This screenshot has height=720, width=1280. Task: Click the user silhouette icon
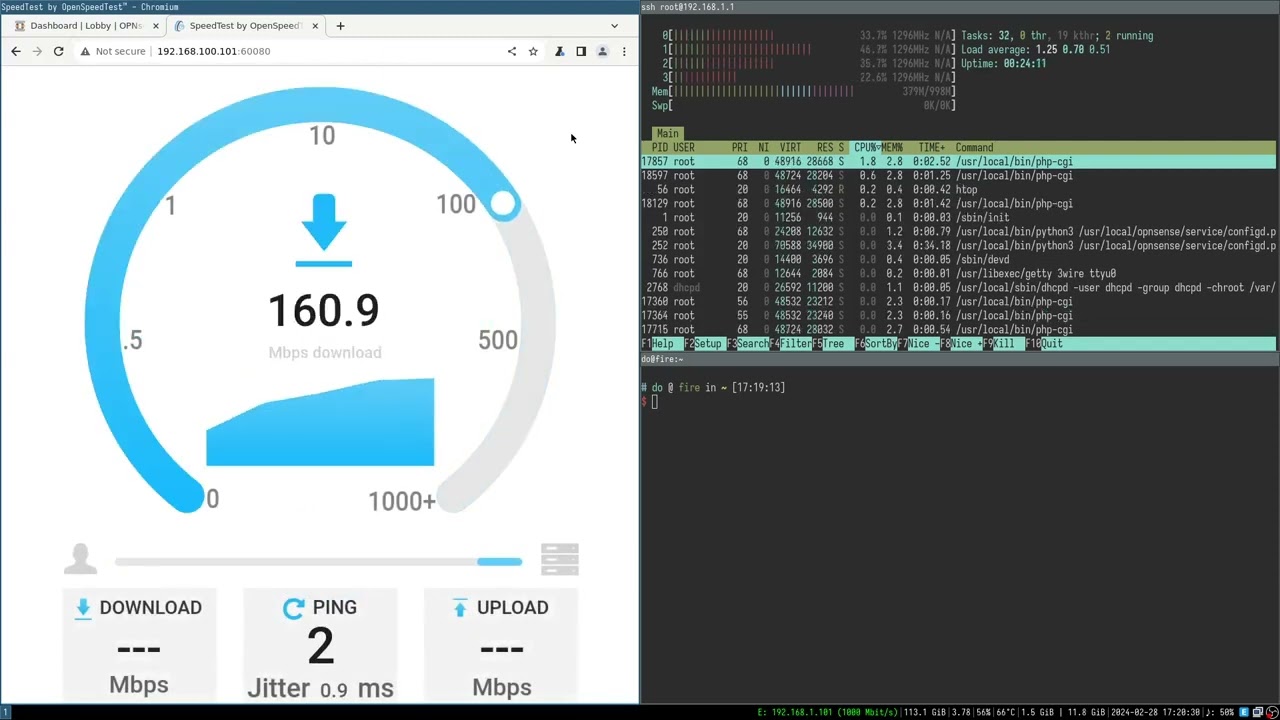click(x=80, y=559)
